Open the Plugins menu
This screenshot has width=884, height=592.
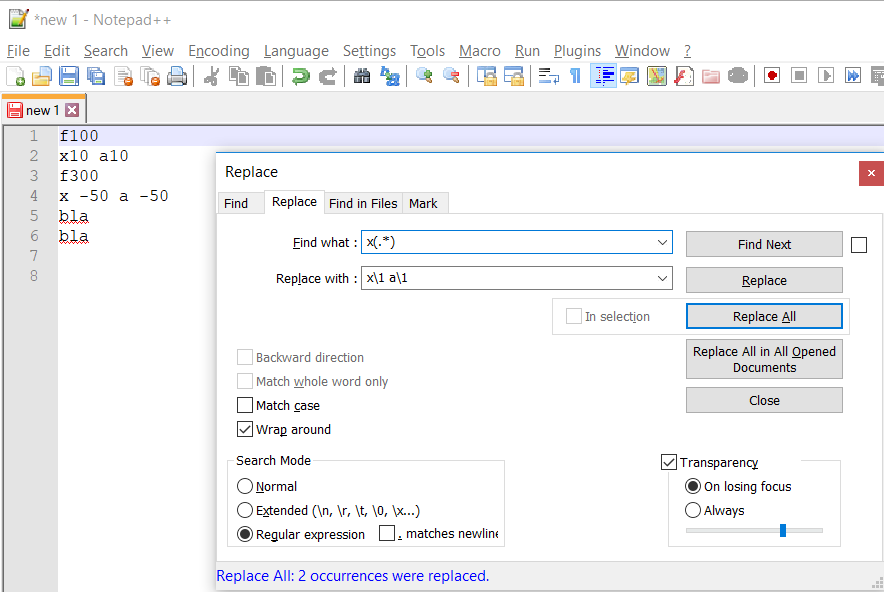click(577, 51)
